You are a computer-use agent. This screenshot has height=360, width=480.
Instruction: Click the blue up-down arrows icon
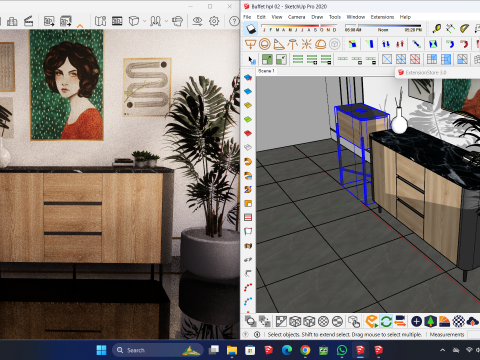[x=386, y=44]
